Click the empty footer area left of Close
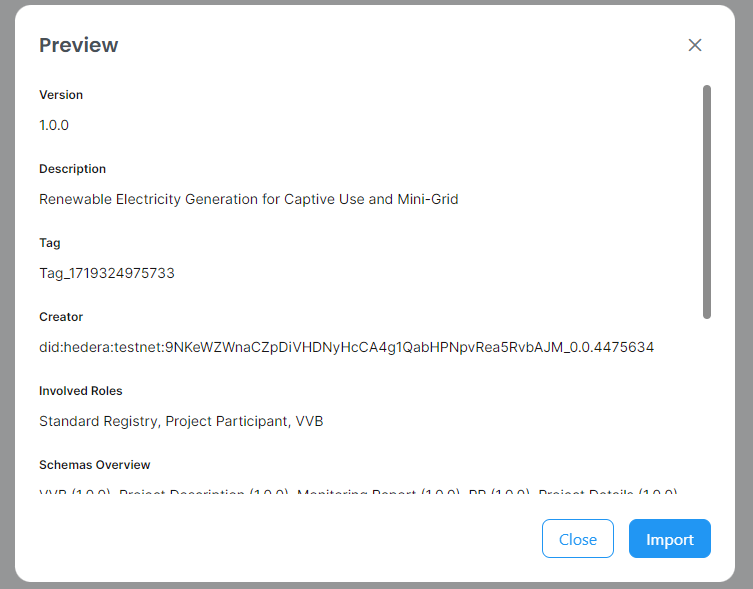Screen dimensions: 753x589 (280, 539)
